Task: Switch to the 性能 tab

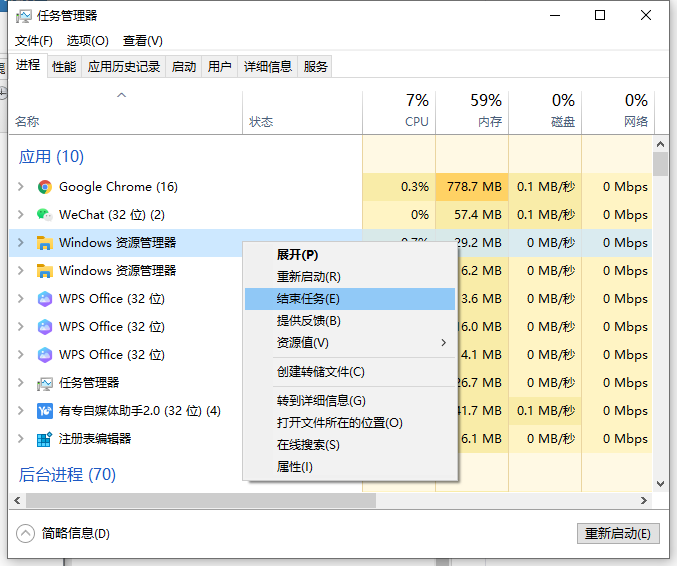Action: (63, 67)
